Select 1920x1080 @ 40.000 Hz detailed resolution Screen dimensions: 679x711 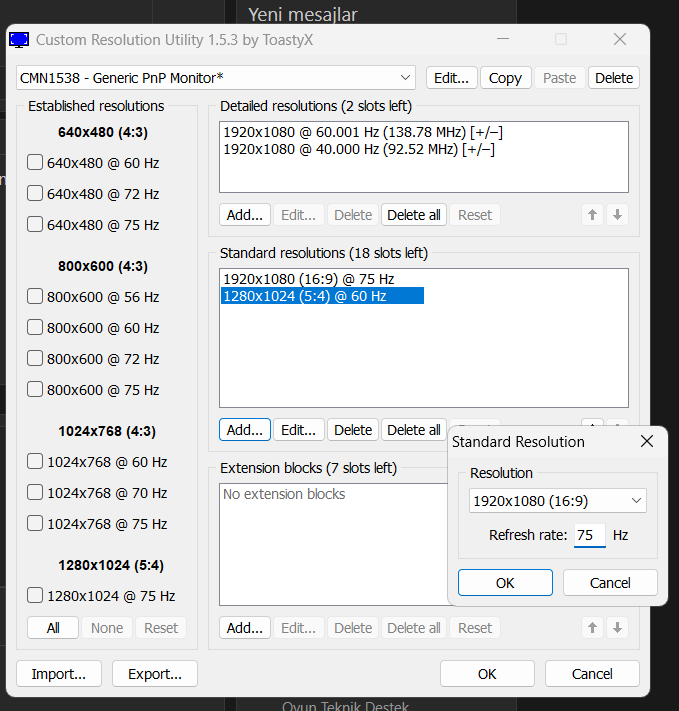(x=359, y=149)
